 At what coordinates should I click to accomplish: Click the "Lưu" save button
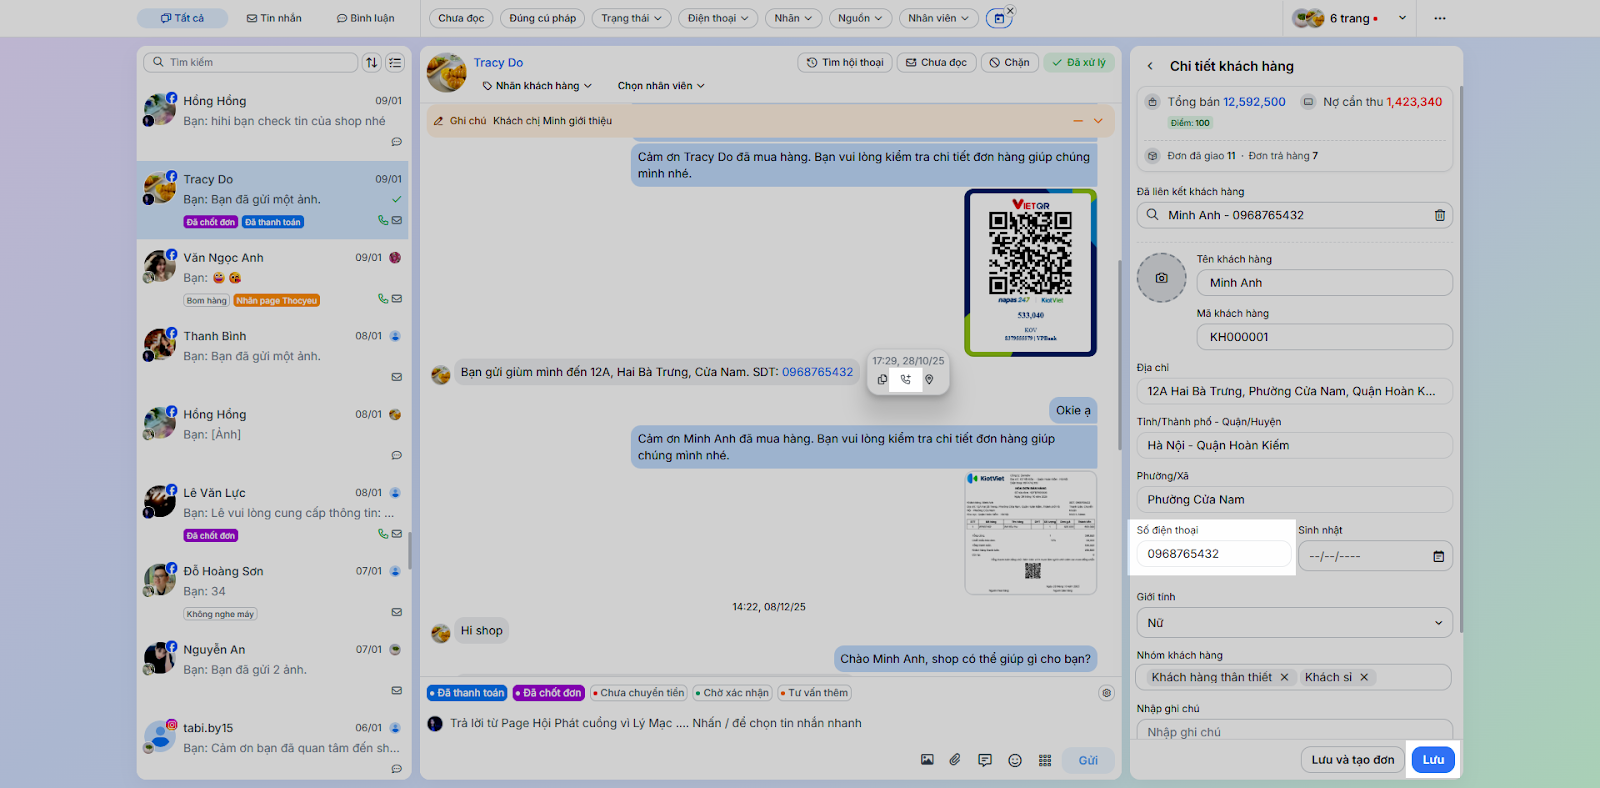(x=1433, y=760)
